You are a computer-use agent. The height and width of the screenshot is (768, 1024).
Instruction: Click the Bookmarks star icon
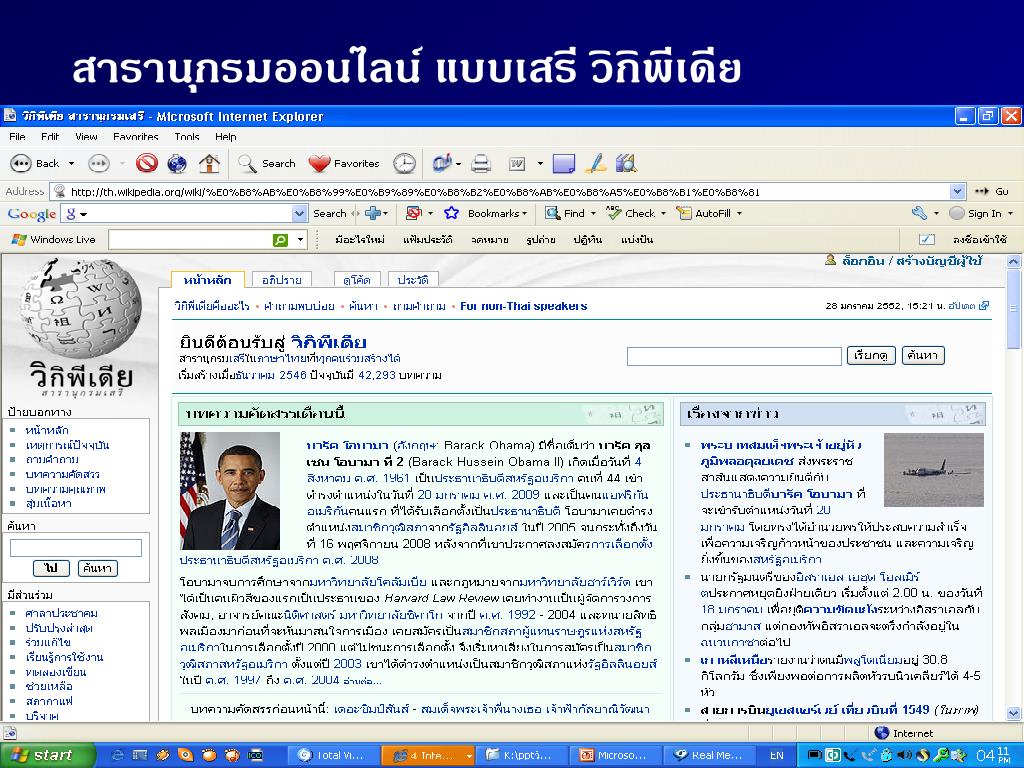(451, 213)
